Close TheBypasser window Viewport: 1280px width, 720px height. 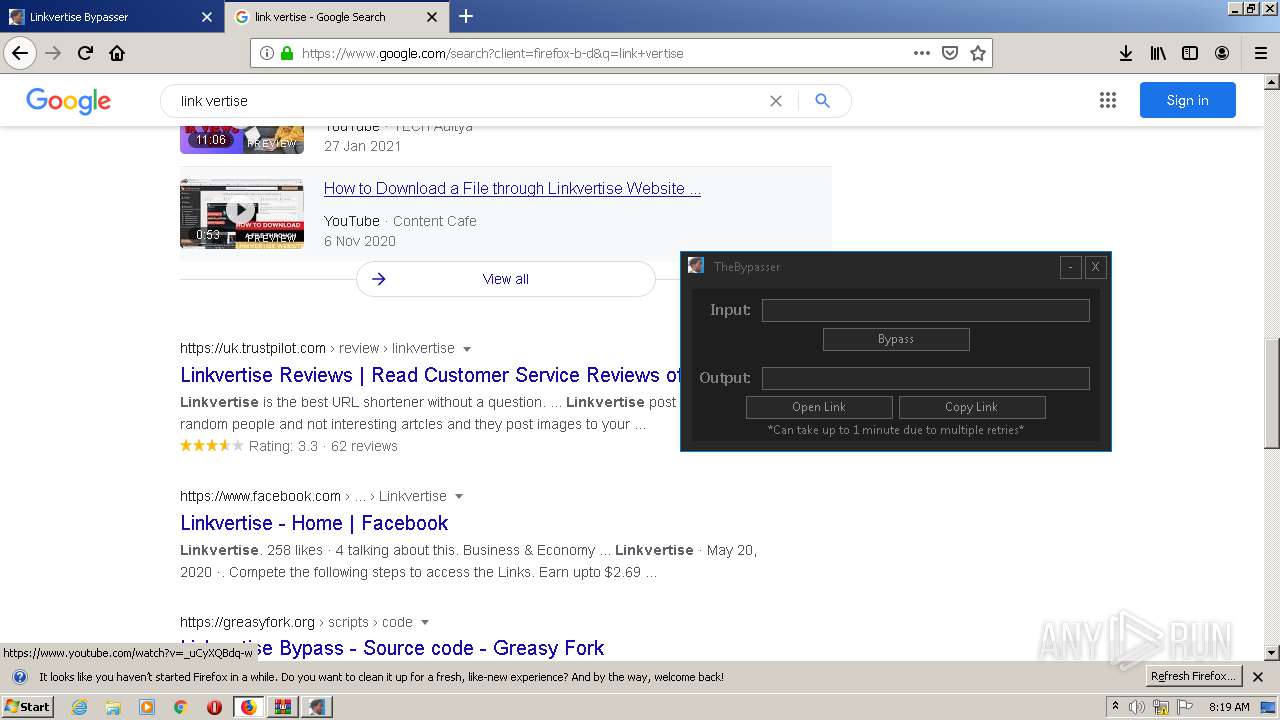coord(1095,267)
